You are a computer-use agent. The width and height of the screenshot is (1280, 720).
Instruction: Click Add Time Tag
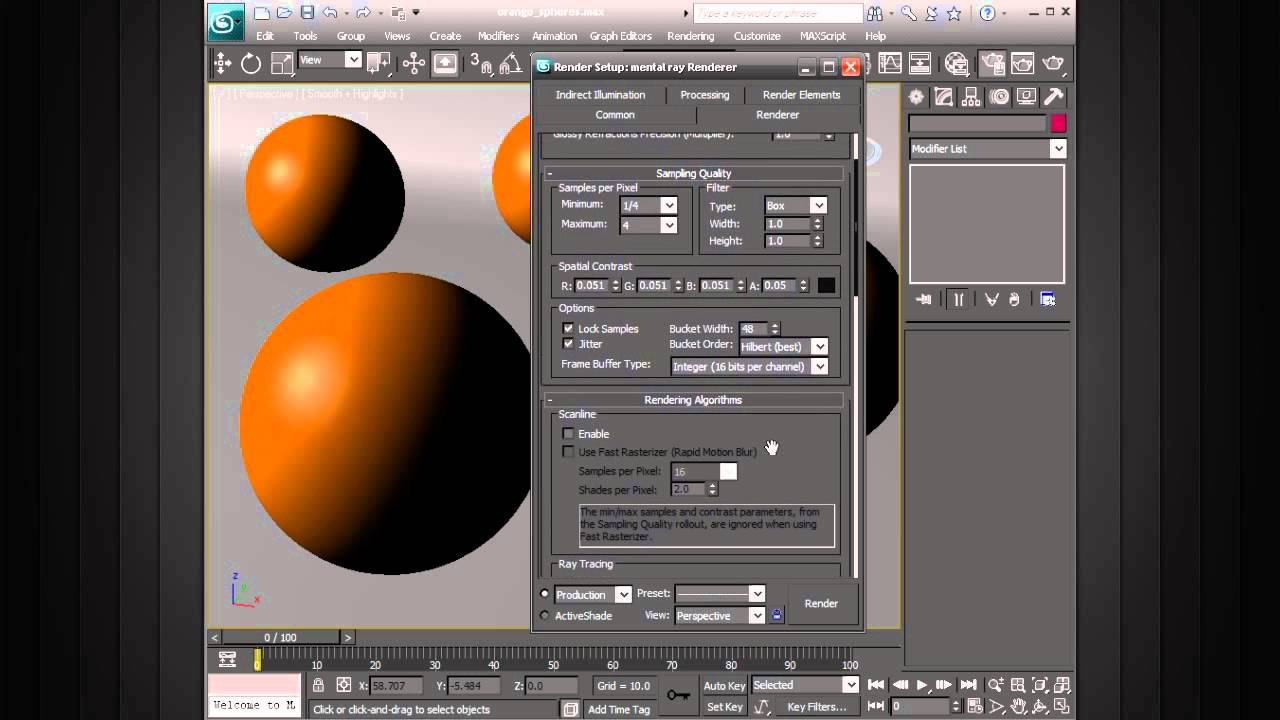click(x=619, y=709)
